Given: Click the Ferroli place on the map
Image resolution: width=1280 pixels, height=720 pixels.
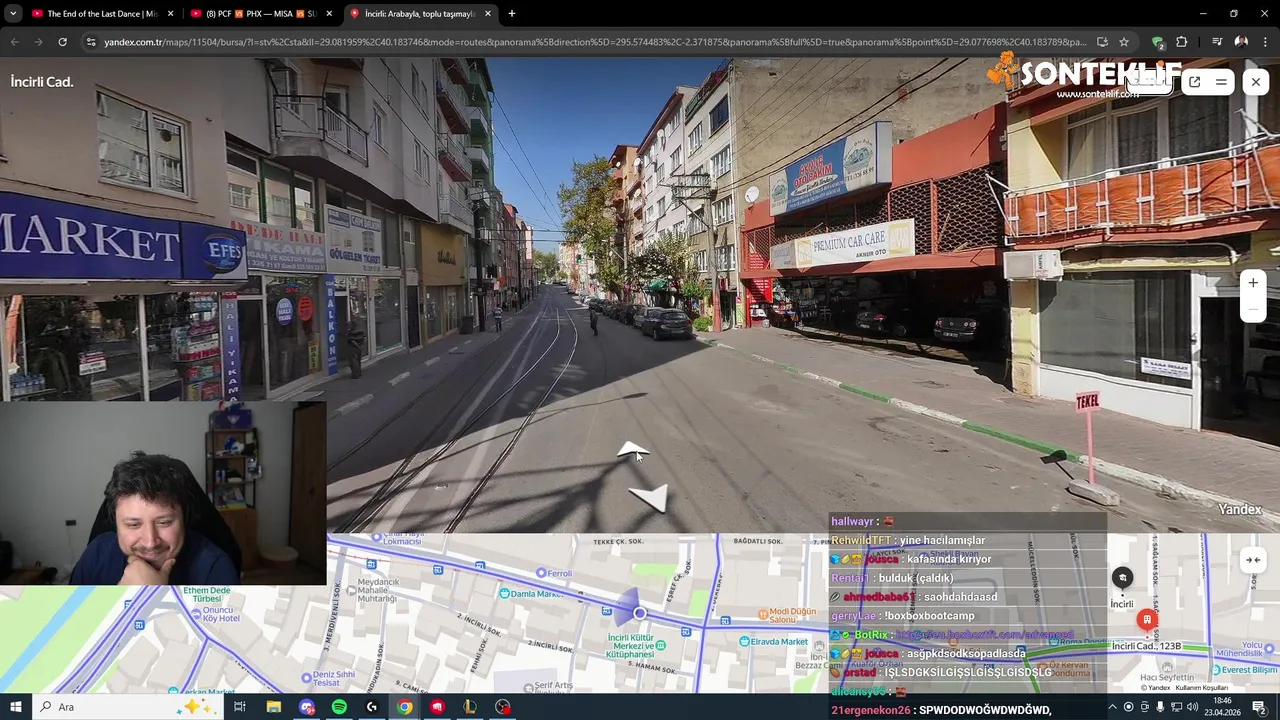Looking at the screenshot, I should [x=555, y=573].
